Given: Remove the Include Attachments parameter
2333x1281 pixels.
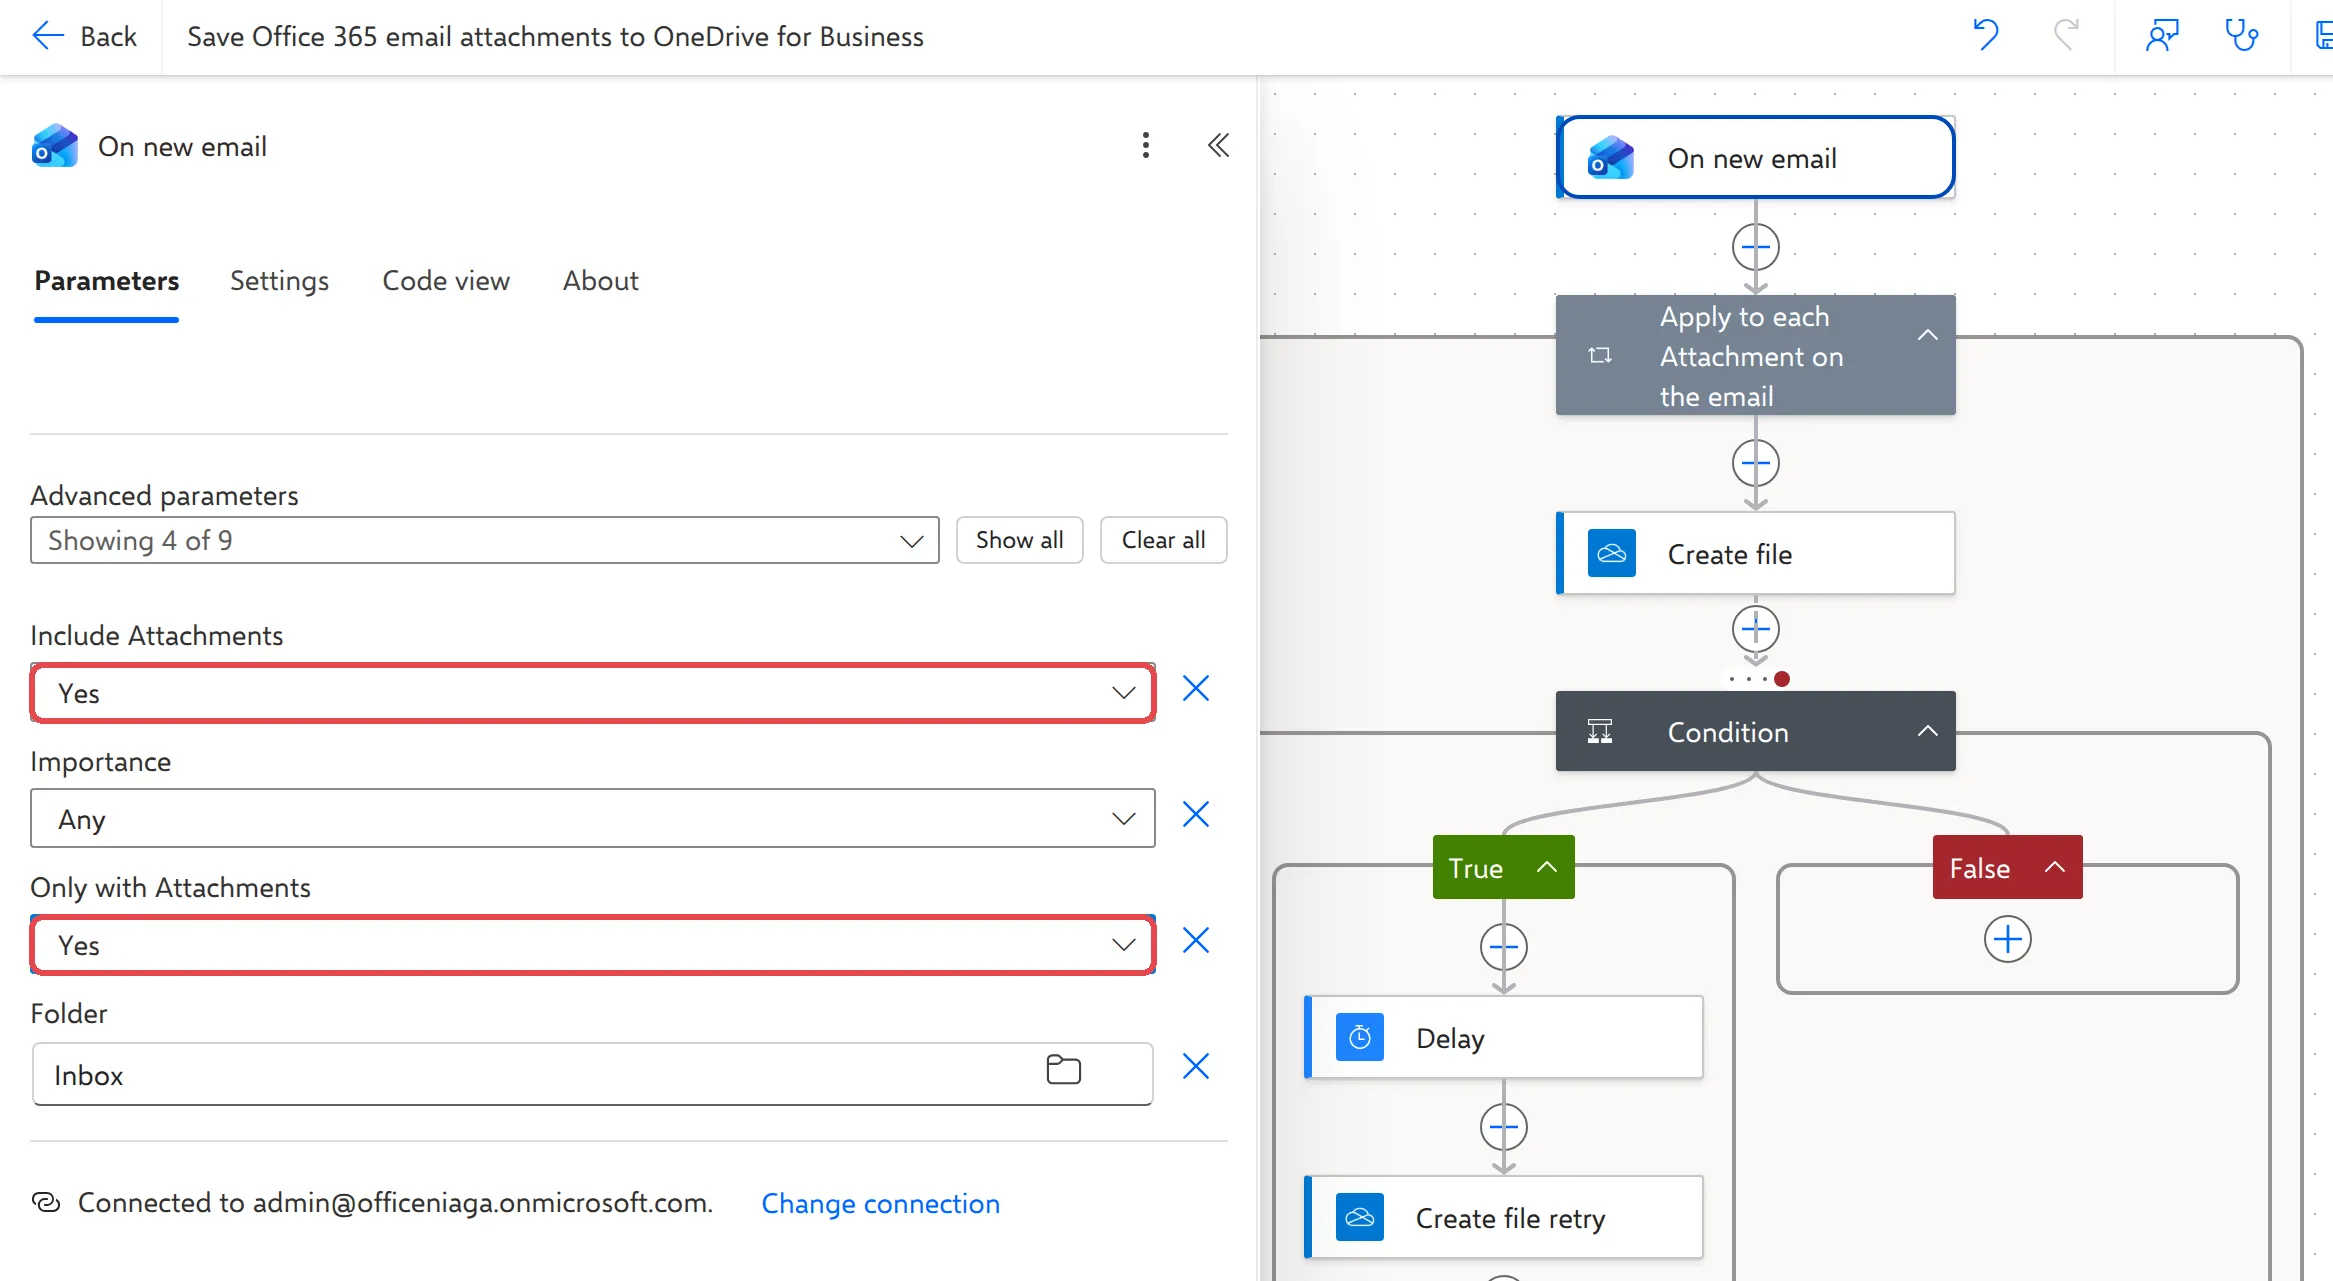Looking at the screenshot, I should coord(1196,688).
